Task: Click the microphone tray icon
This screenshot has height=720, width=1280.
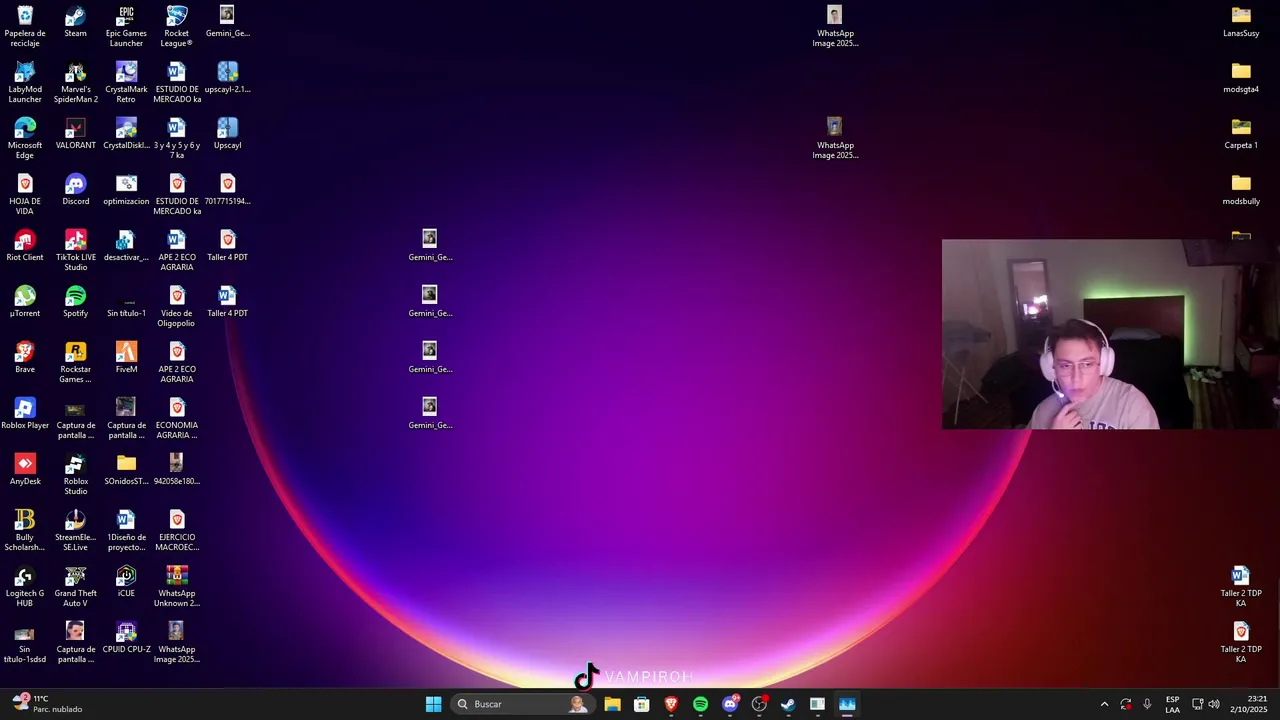Action: [1147, 704]
